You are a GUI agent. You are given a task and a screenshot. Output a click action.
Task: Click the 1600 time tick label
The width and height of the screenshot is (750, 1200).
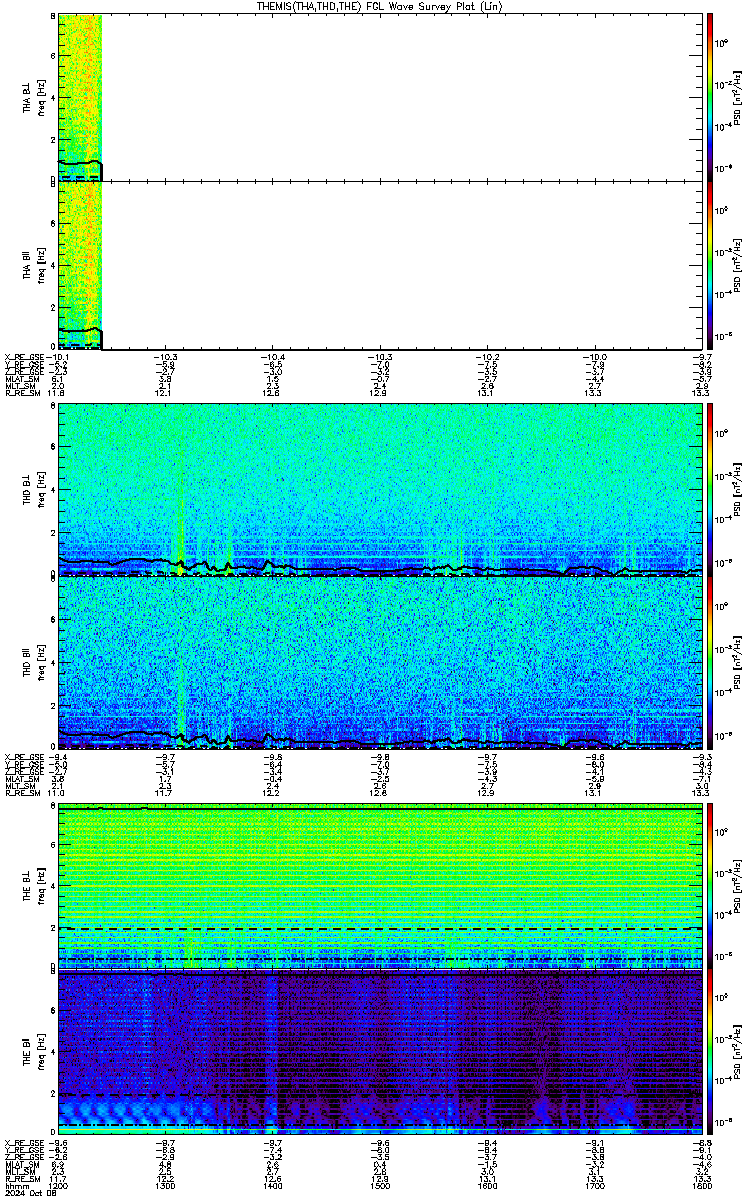coord(487,1186)
